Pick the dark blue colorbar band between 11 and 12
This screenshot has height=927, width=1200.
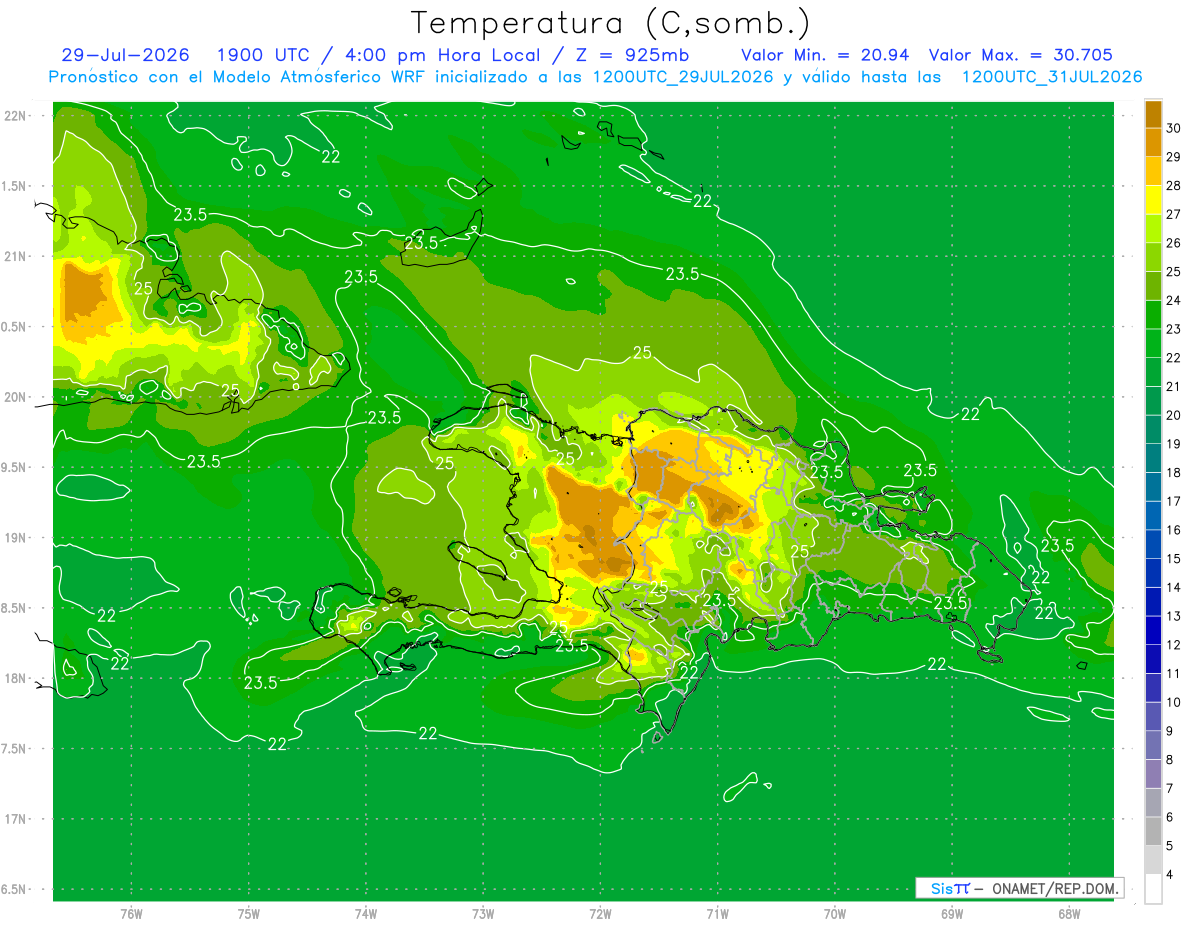pos(1153,660)
